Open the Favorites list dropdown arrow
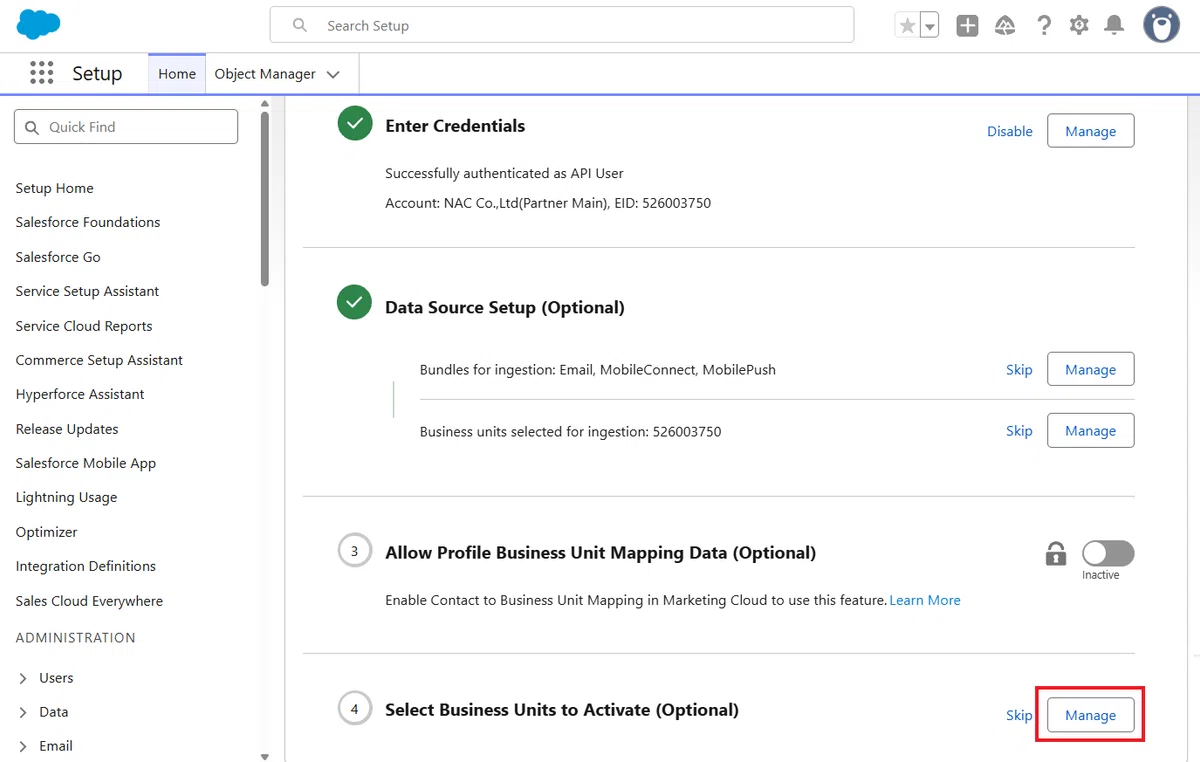The width and height of the screenshot is (1200, 762). click(930, 26)
